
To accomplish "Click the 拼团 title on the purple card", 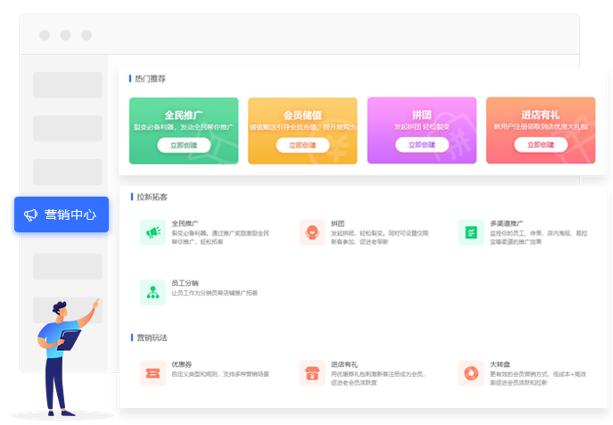I will click(422, 115).
